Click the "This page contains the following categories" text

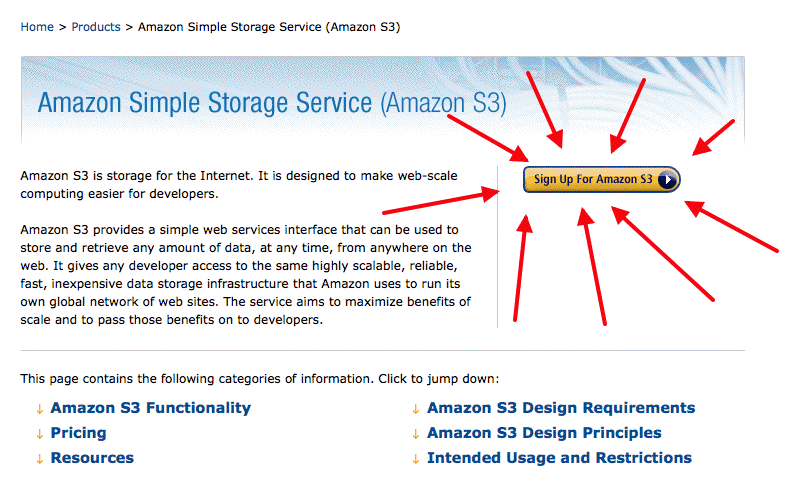259,379
